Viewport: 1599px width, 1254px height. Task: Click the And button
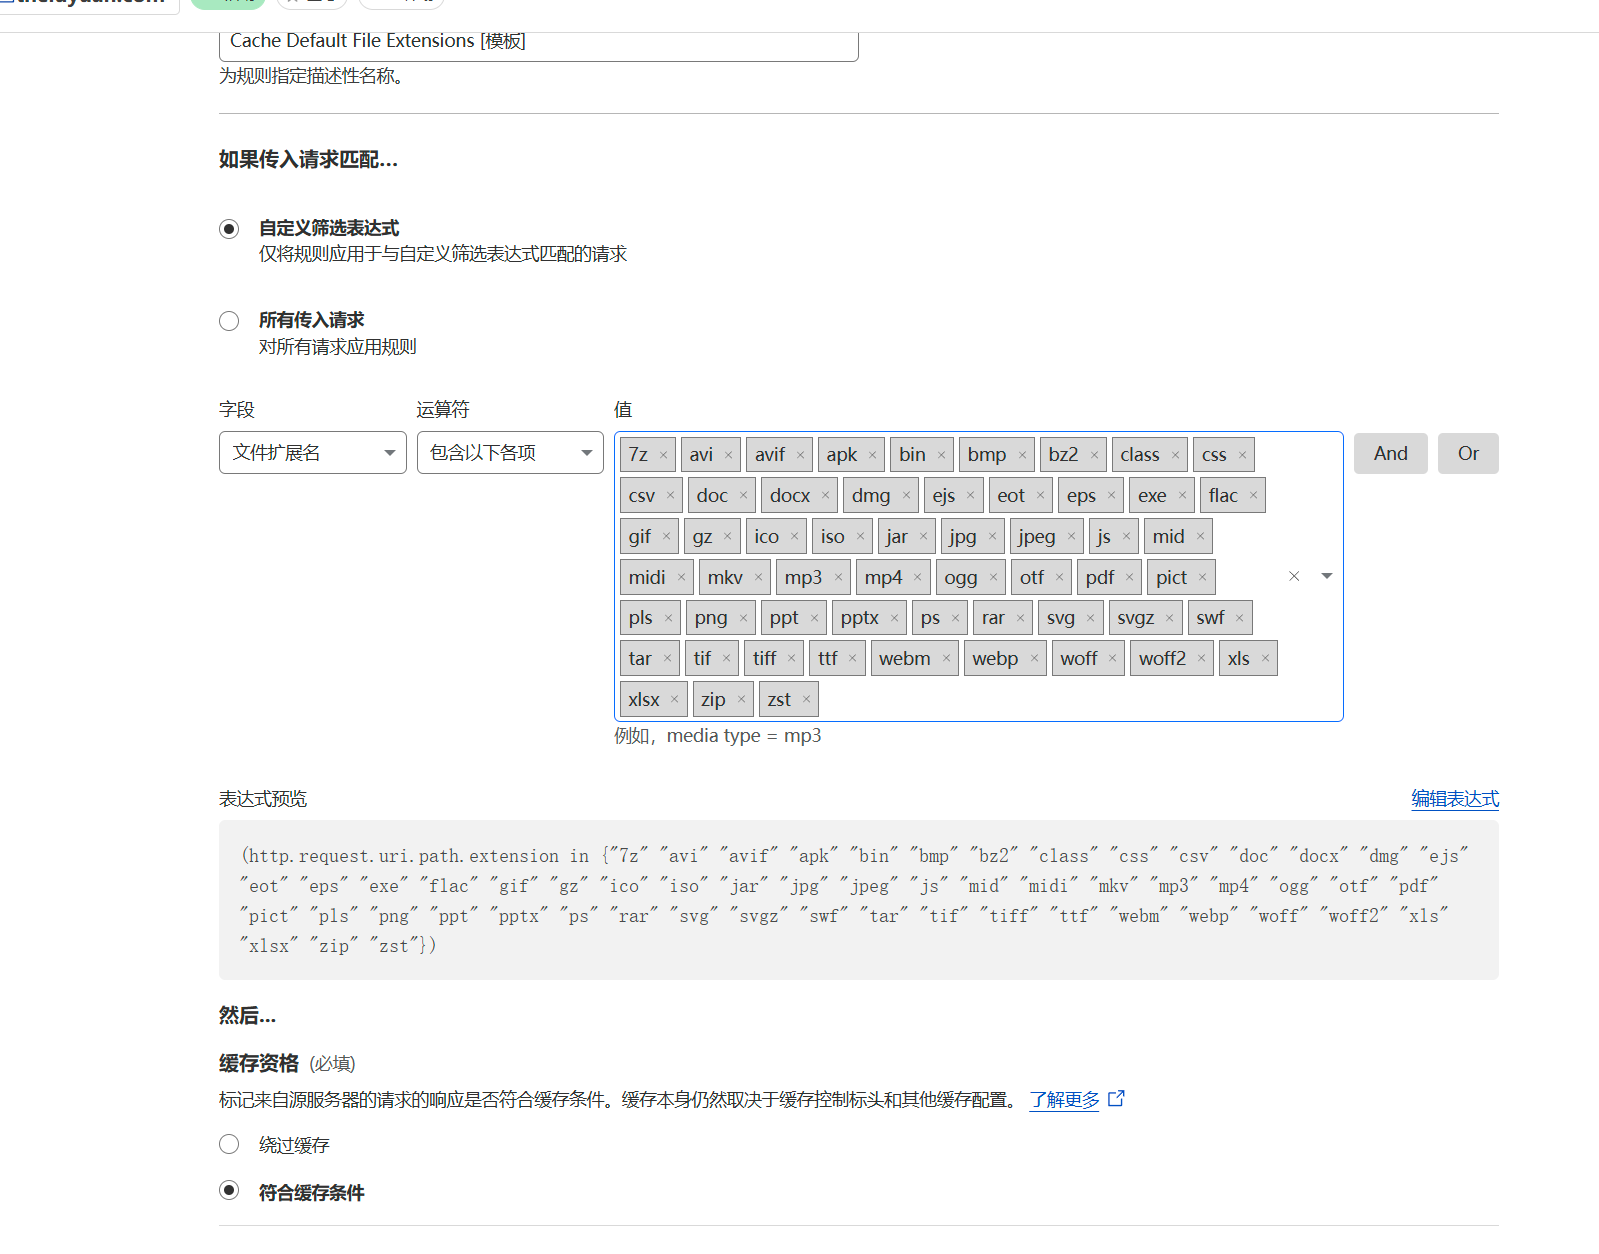pos(1390,453)
